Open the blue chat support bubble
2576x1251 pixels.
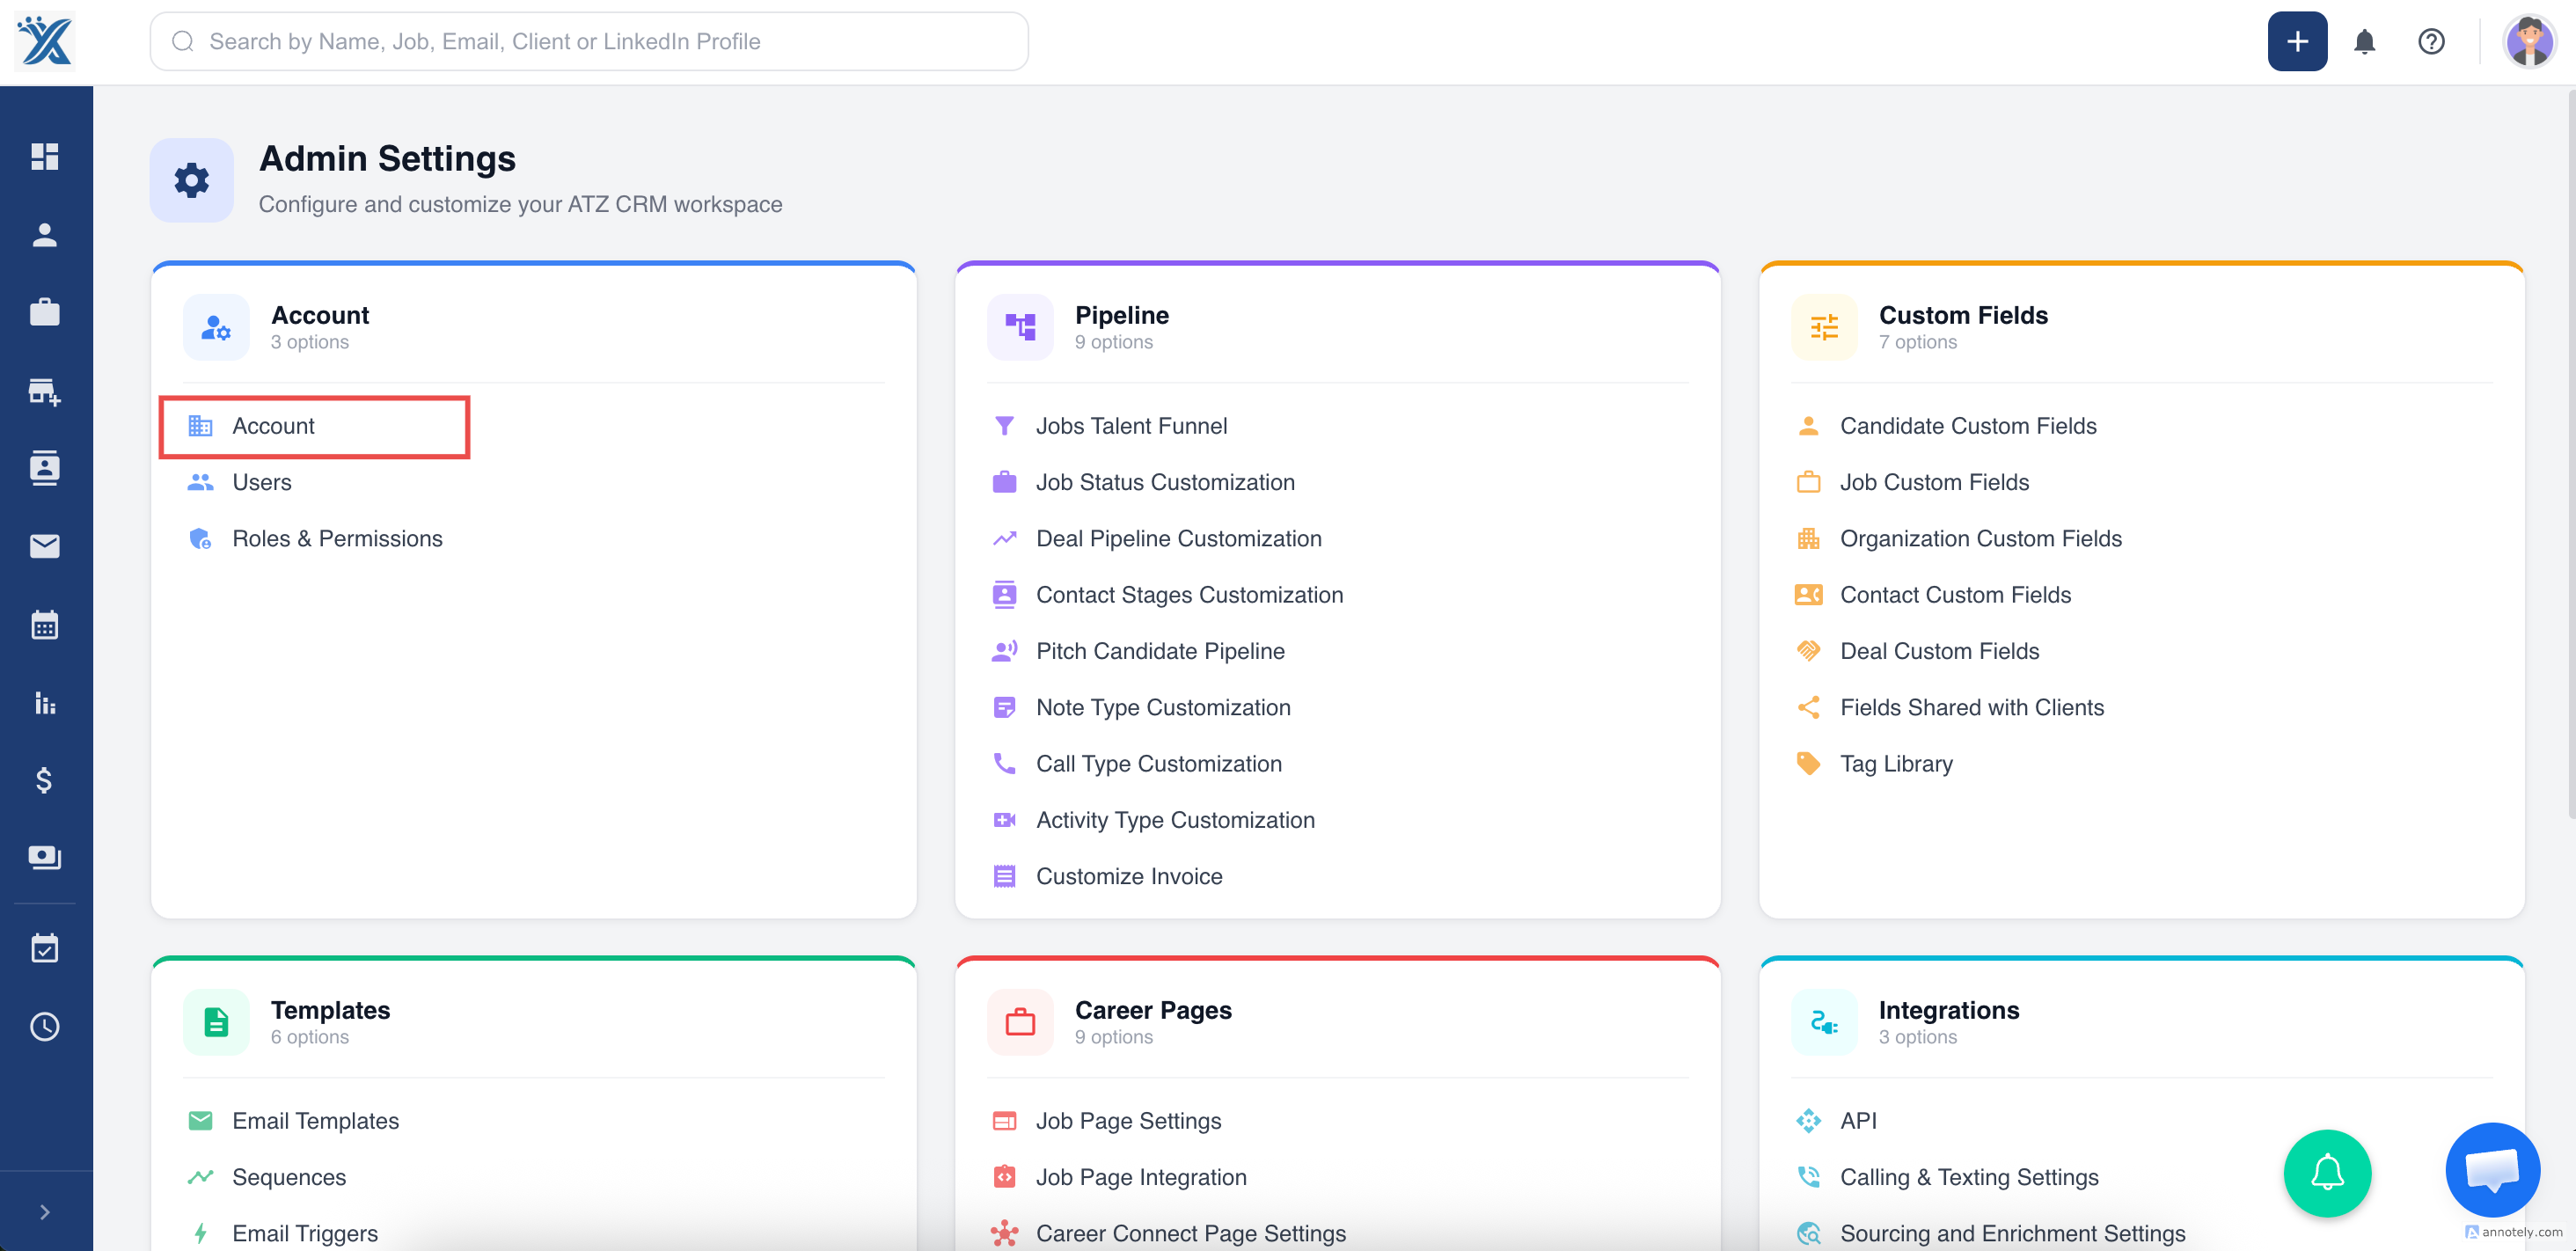2492,1170
